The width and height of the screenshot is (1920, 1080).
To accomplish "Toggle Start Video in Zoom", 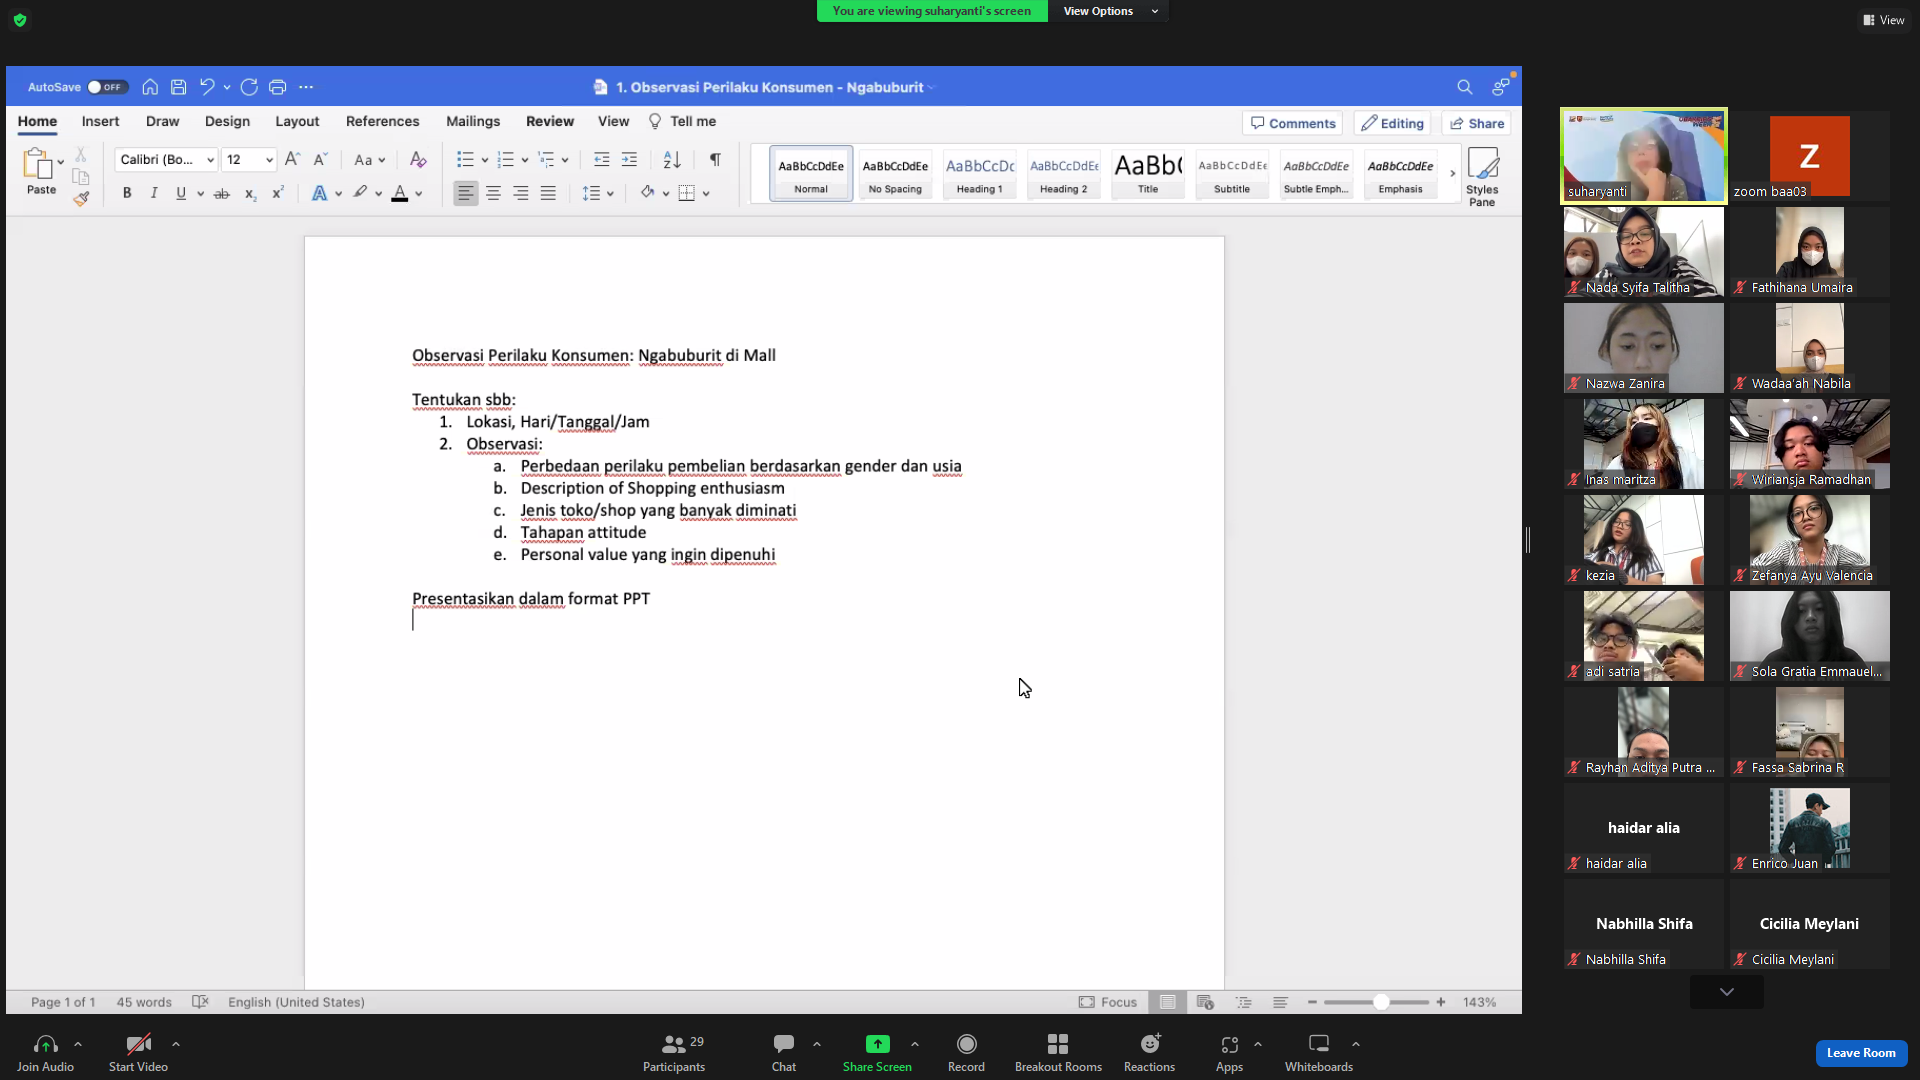I will pos(138,1053).
